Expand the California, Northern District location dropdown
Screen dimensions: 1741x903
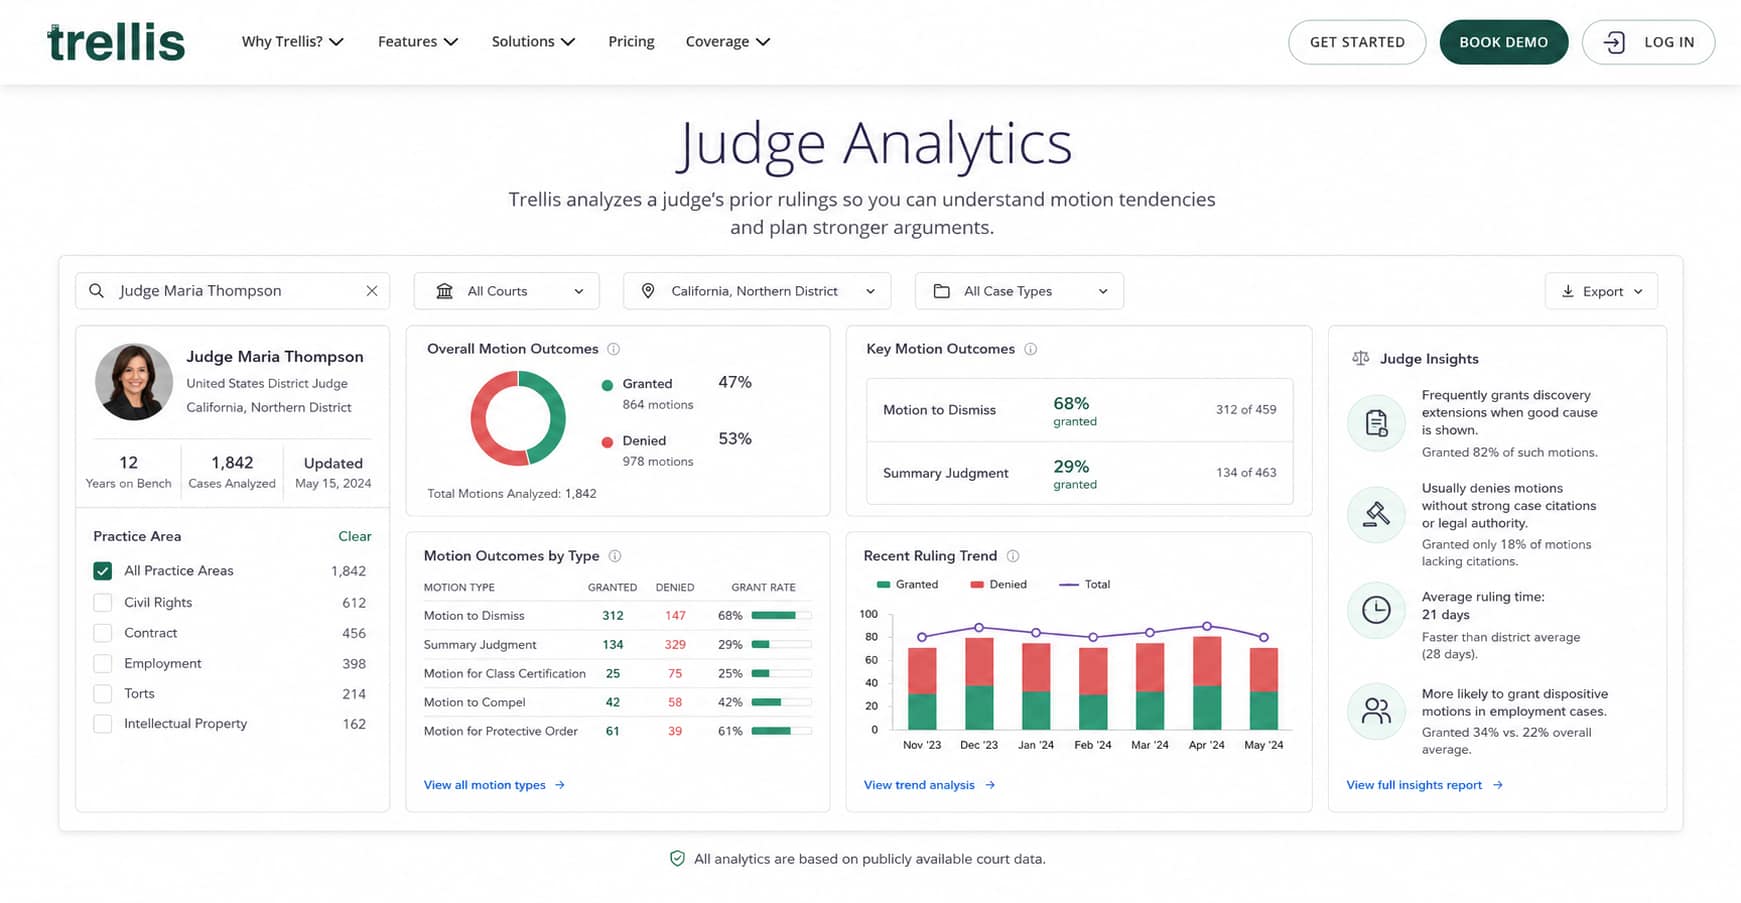[x=757, y=291]
